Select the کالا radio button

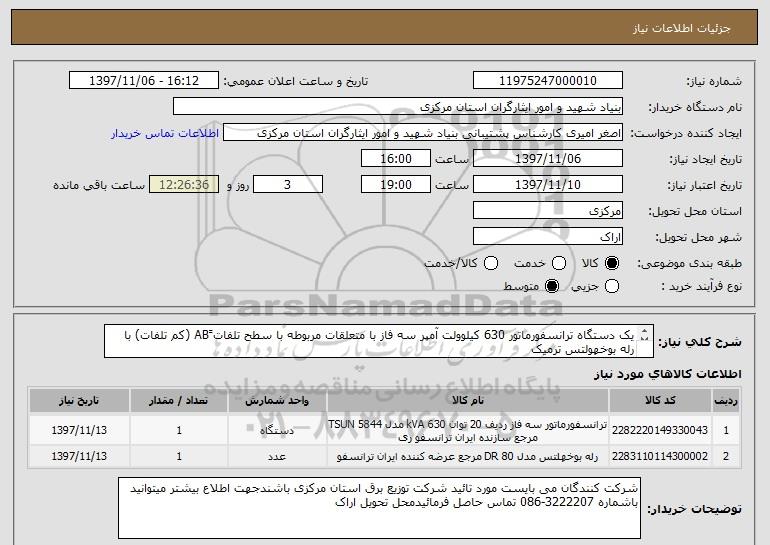612,264
